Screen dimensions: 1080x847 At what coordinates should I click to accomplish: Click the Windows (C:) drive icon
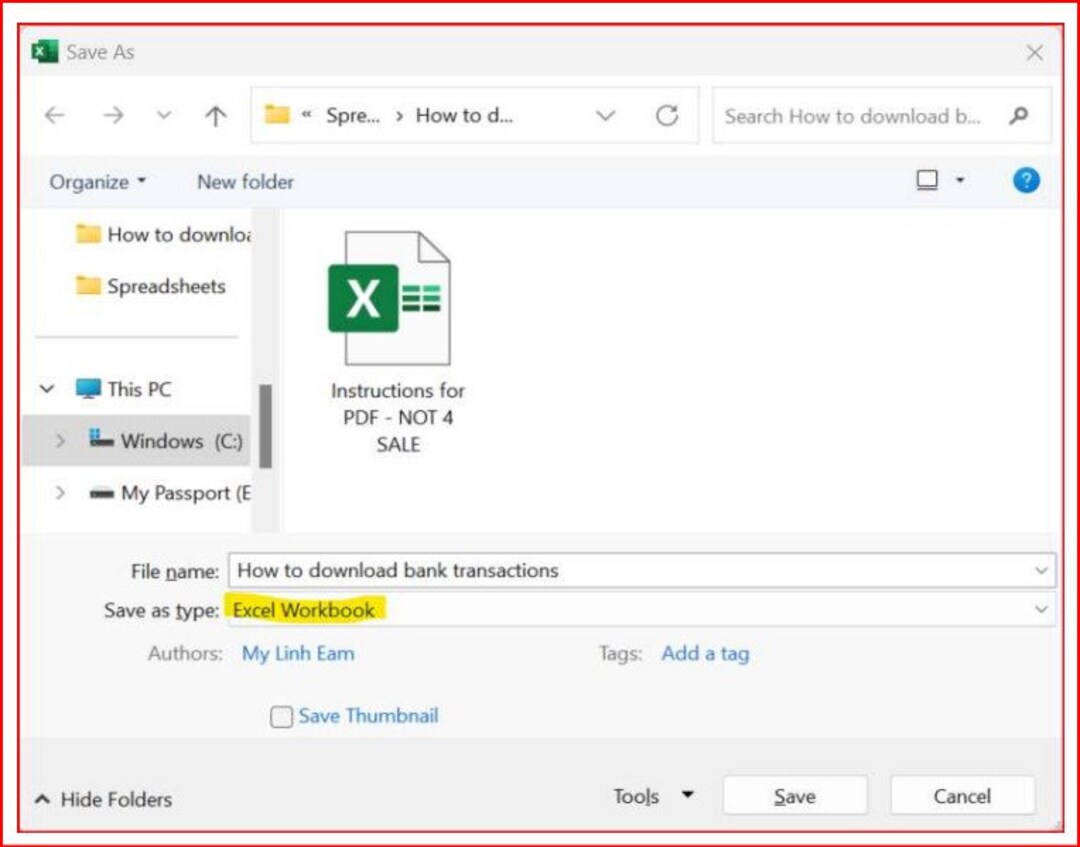click(99, 440)
